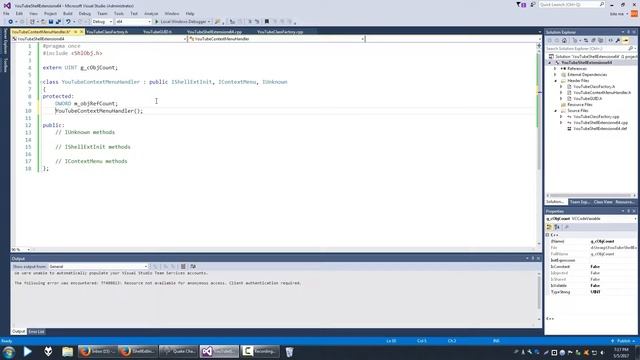Select YouTubeGUID.h in Solution Explorer
The height and width of the screenshot is (360, 640).
coord(587,98)
